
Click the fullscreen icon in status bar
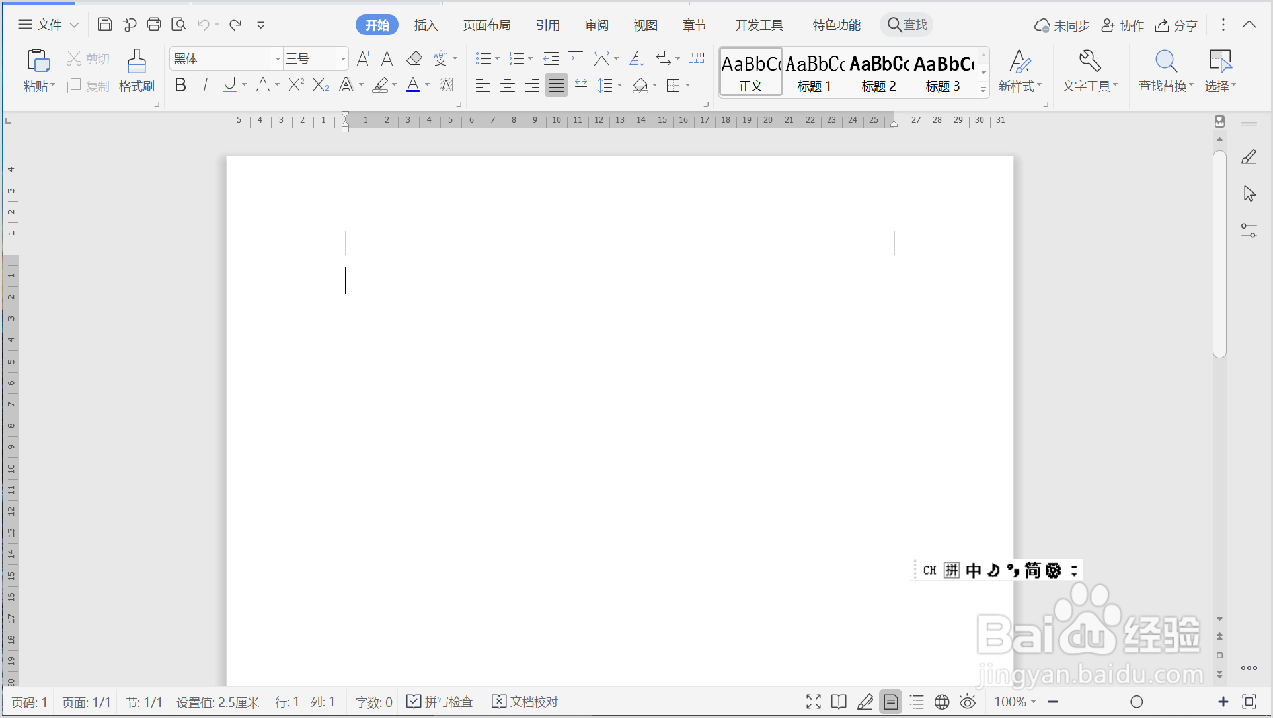pos(814,702)
